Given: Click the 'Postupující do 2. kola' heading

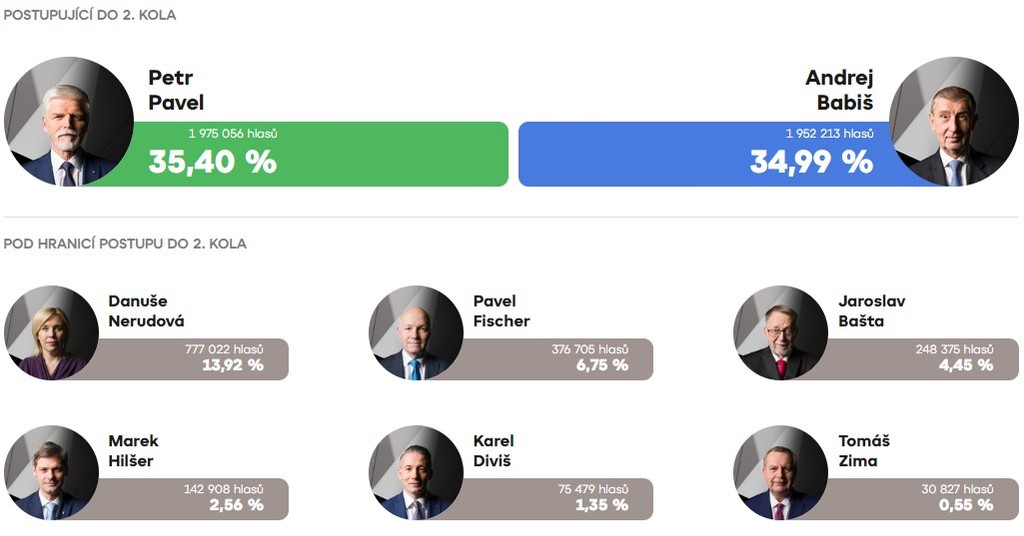Looking at the screenshot, I should pyautogui.click(x=90, y=16).
